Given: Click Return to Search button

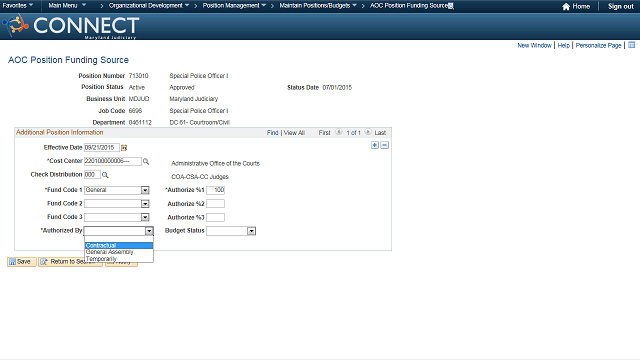Looking at the screenshot, I should pos(70,262).
